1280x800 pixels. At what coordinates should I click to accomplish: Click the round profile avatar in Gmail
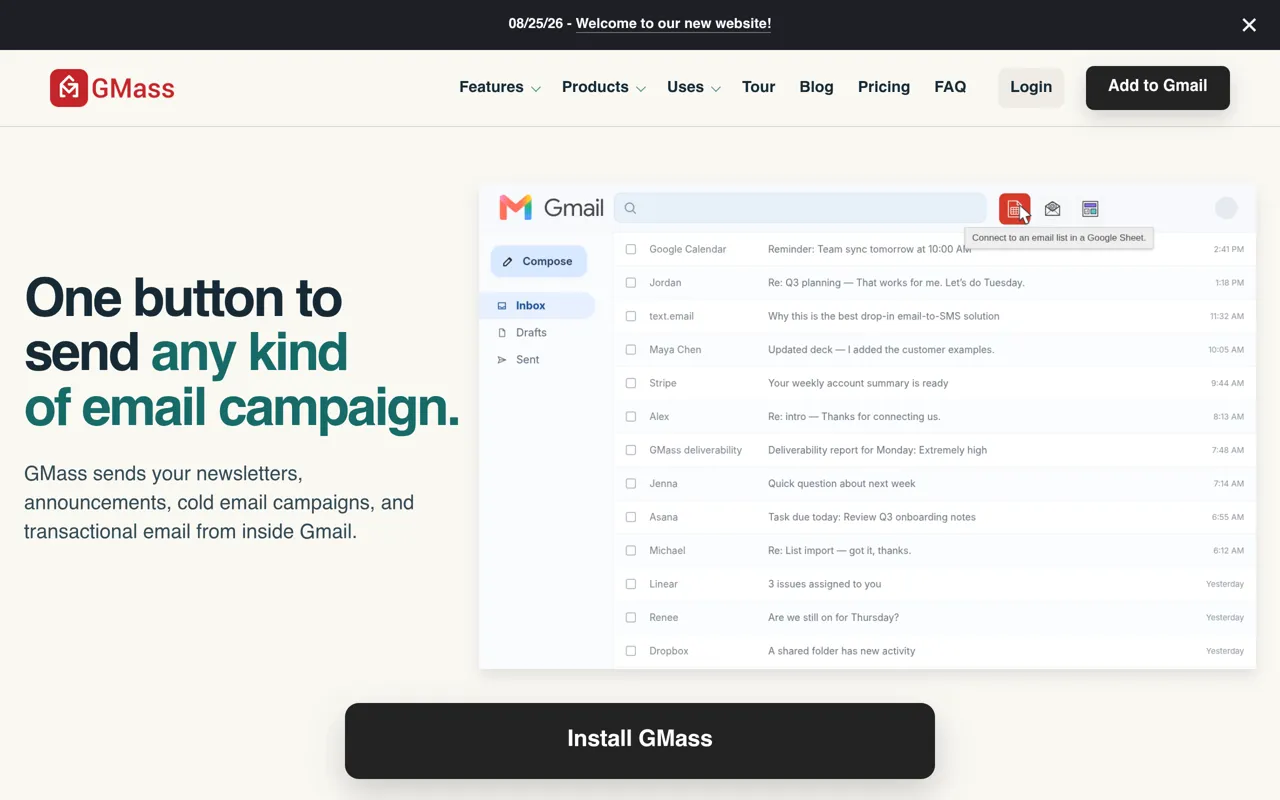tap(1226, 208)
